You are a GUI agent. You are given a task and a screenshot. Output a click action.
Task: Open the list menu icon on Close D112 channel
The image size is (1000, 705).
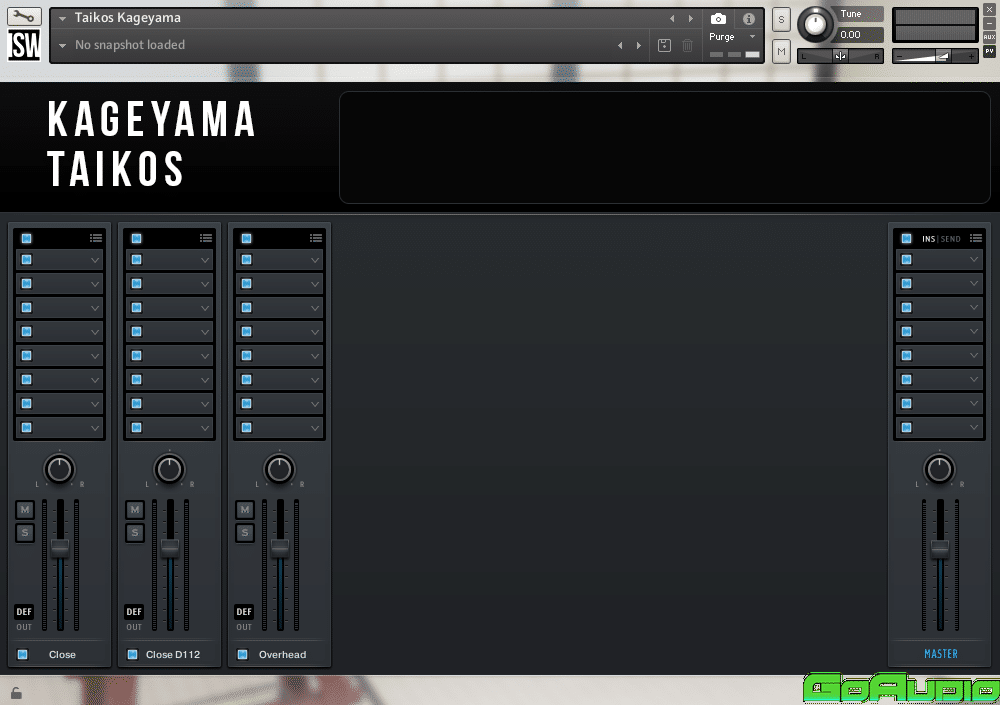click(205, 238)
